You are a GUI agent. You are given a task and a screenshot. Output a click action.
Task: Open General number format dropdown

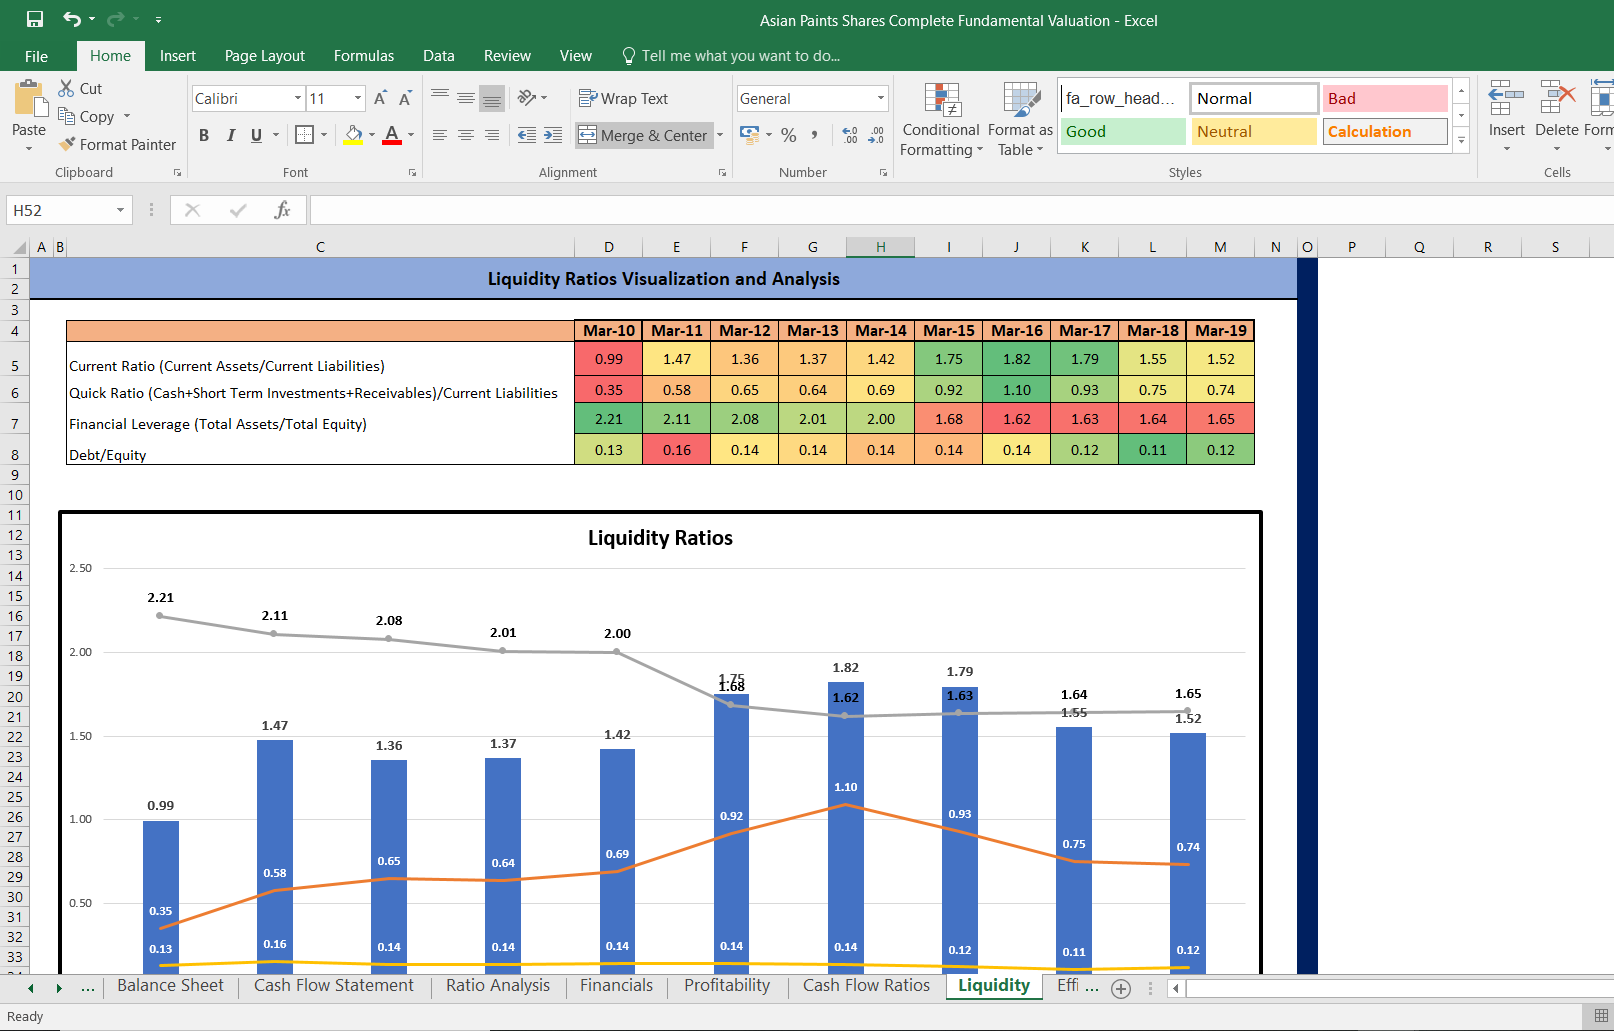pos(881,98)
